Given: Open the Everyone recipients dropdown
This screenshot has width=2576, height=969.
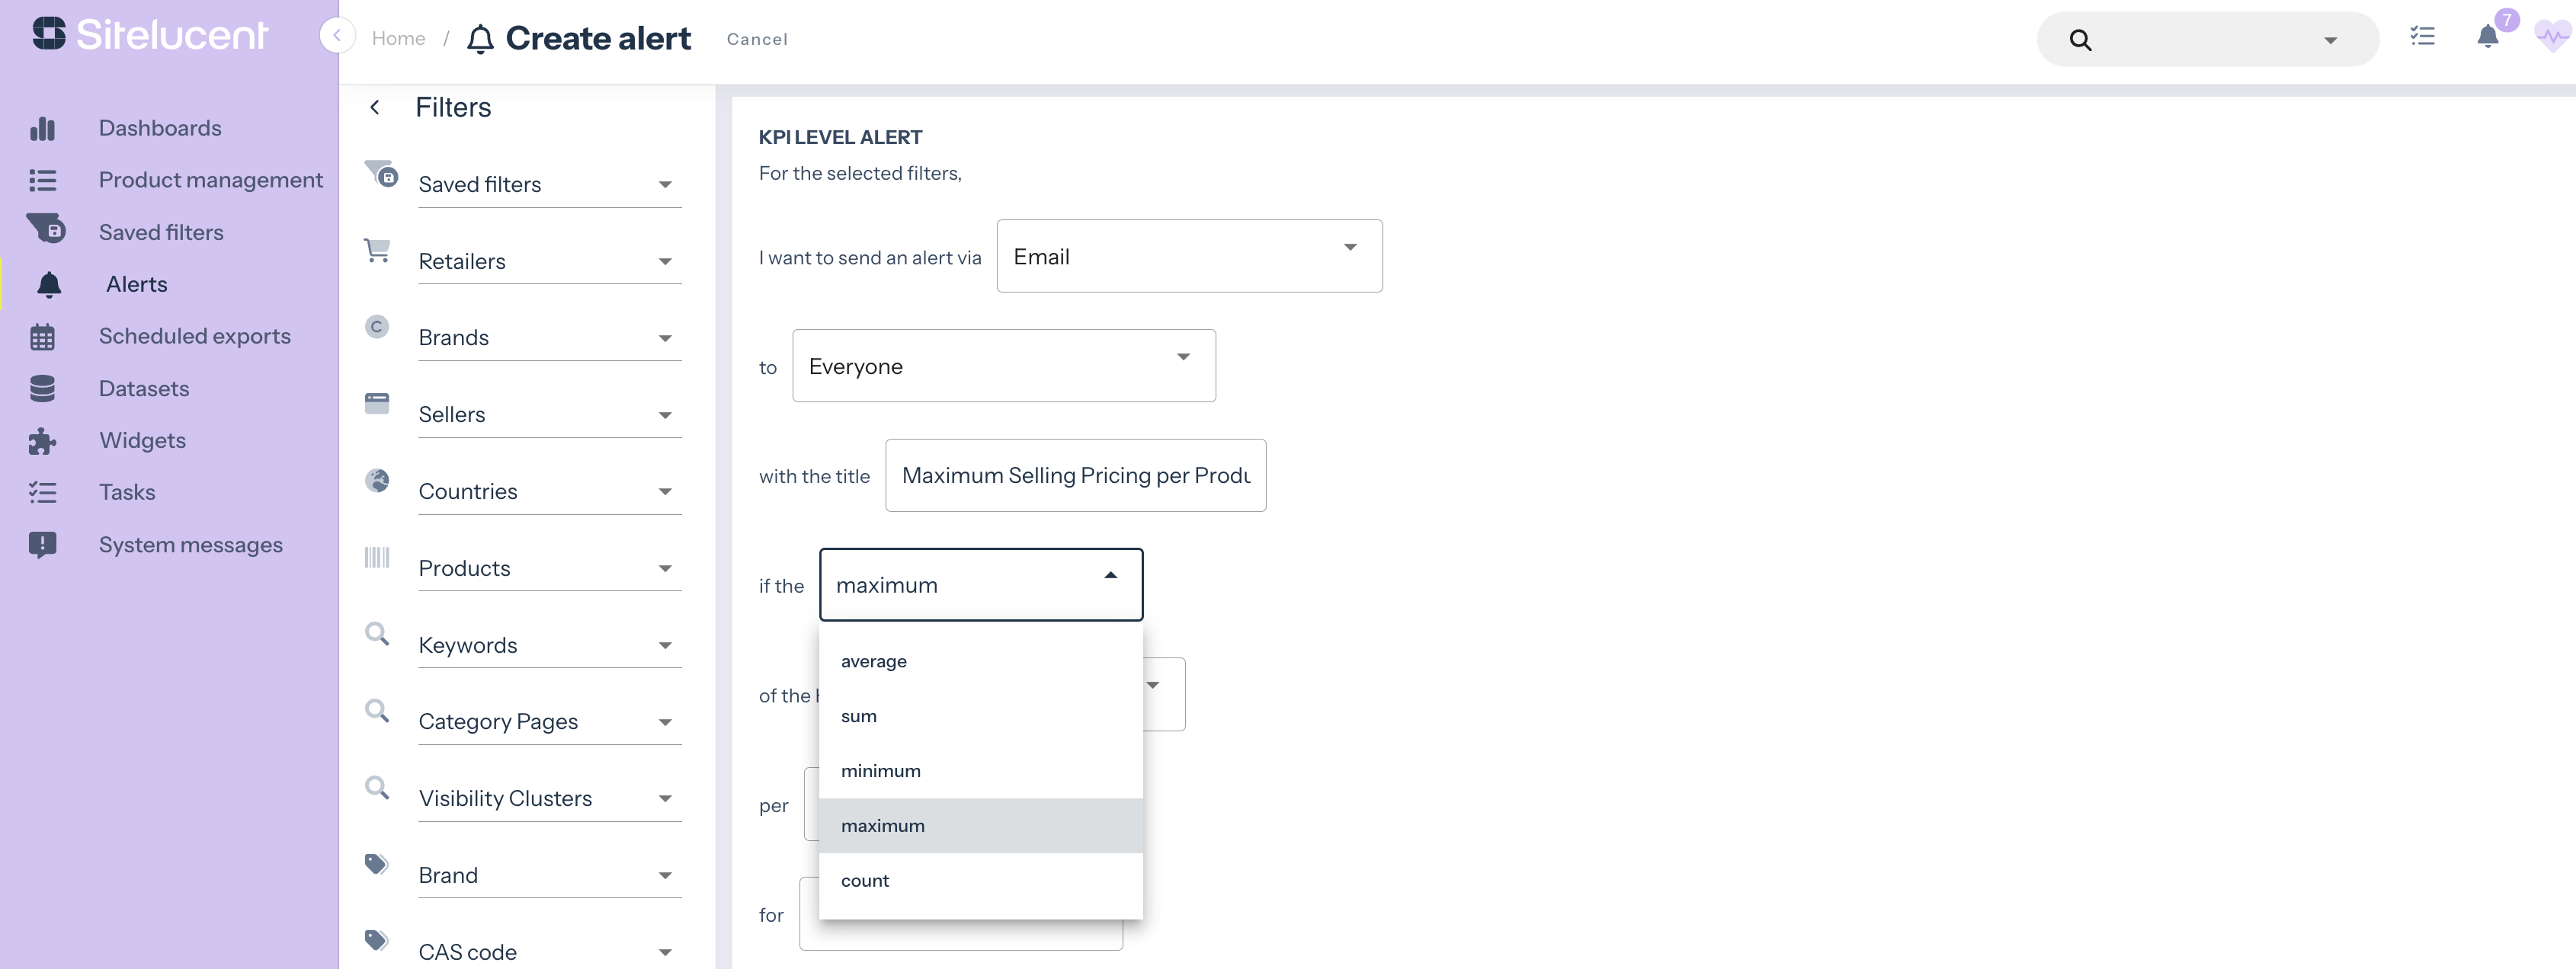Looking at the screenshot, I should click(1003, 367).
